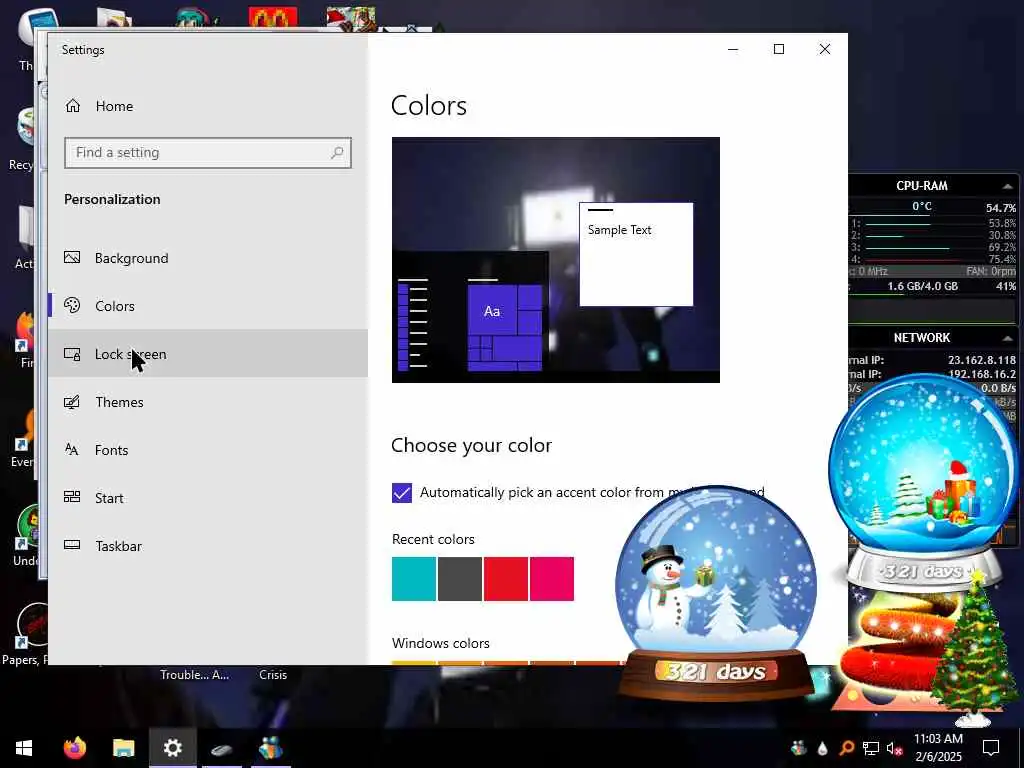Open File Explorer from the taskbar

(123, 748)
